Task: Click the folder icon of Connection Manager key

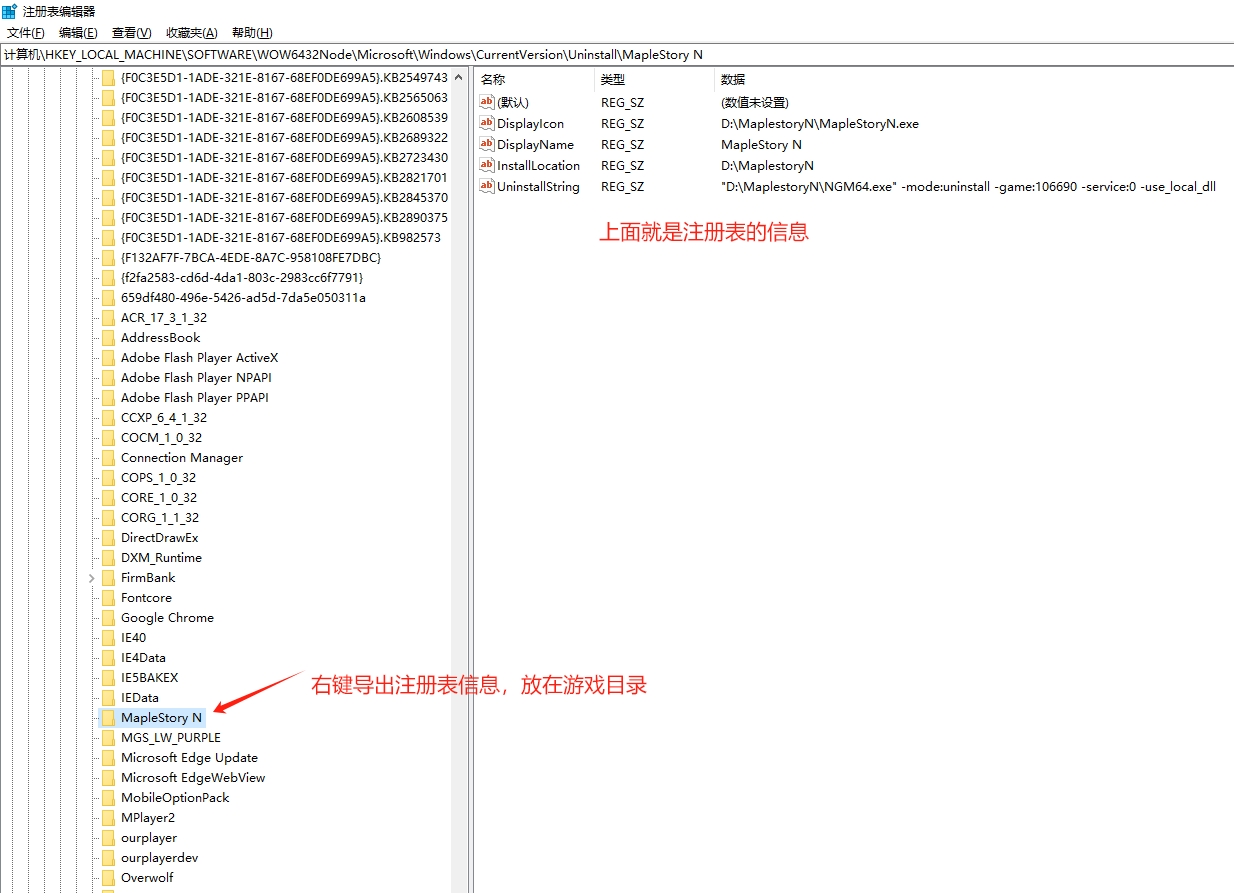Action: point(108,458)
